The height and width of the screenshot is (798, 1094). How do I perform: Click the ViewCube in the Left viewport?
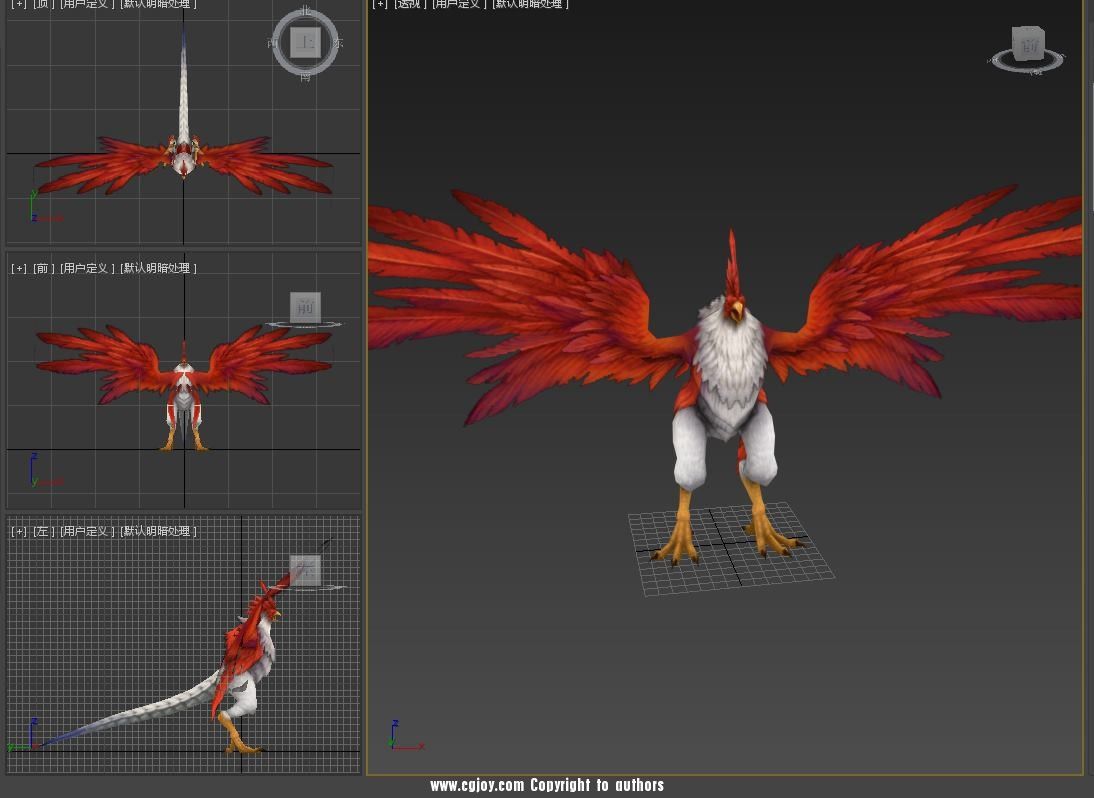tap(305, 570)
